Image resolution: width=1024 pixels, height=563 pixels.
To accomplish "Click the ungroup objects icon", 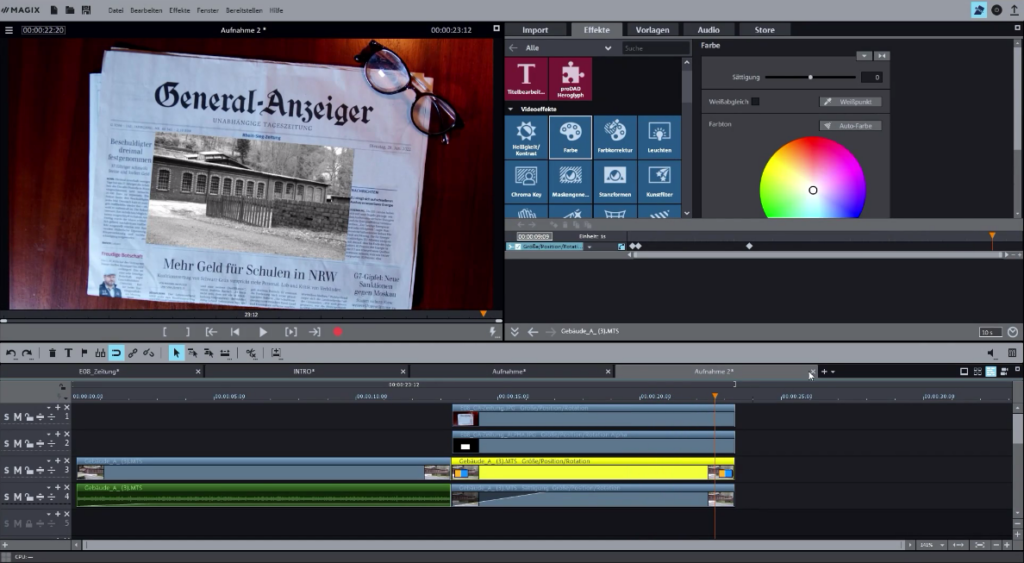I will coord(149,353).
